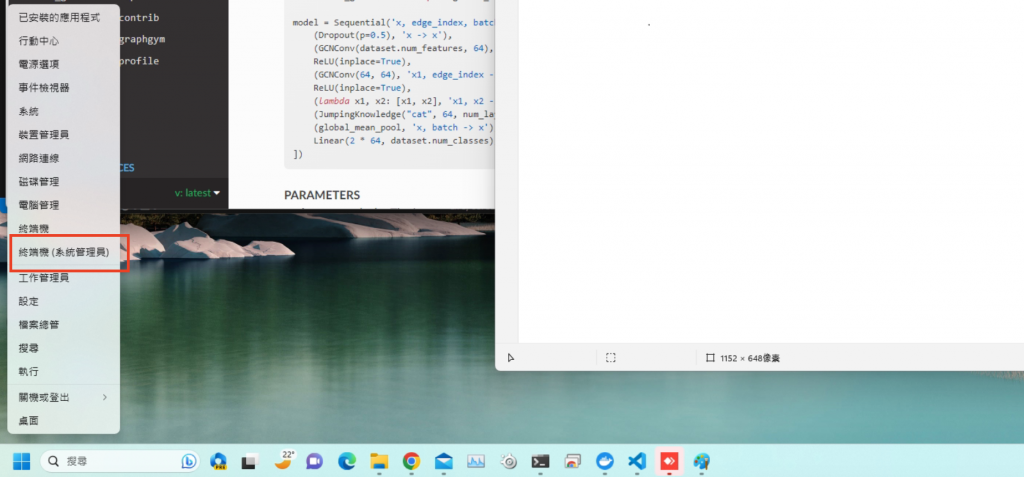The image size is (1024, 477).
Task: Open 裝置管理員 from the menu
Action: coord(63,135)
